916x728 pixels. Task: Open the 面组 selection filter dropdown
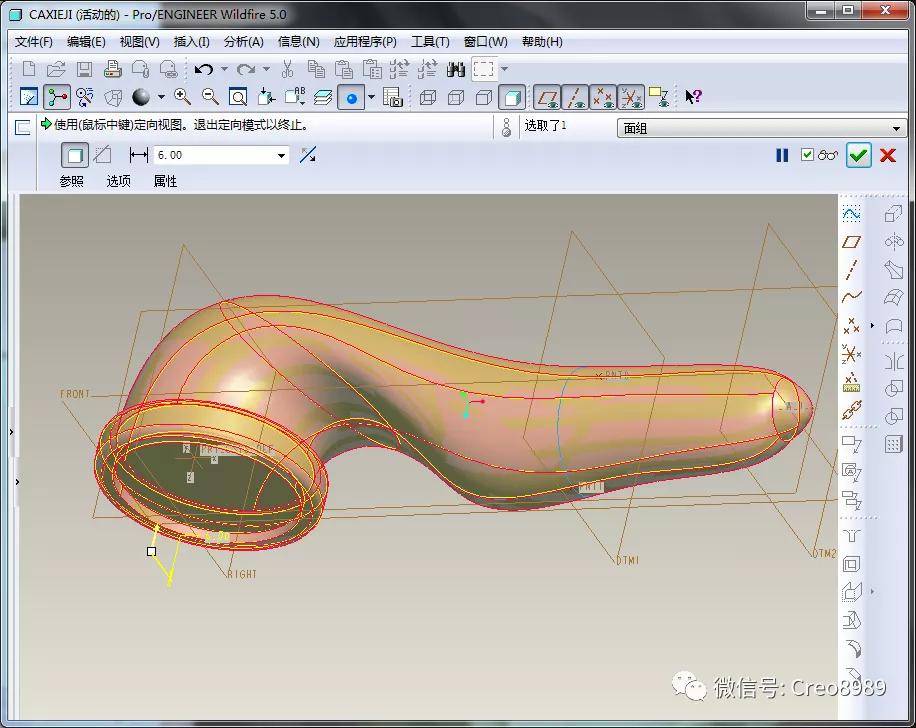click(x=896, y=128)
